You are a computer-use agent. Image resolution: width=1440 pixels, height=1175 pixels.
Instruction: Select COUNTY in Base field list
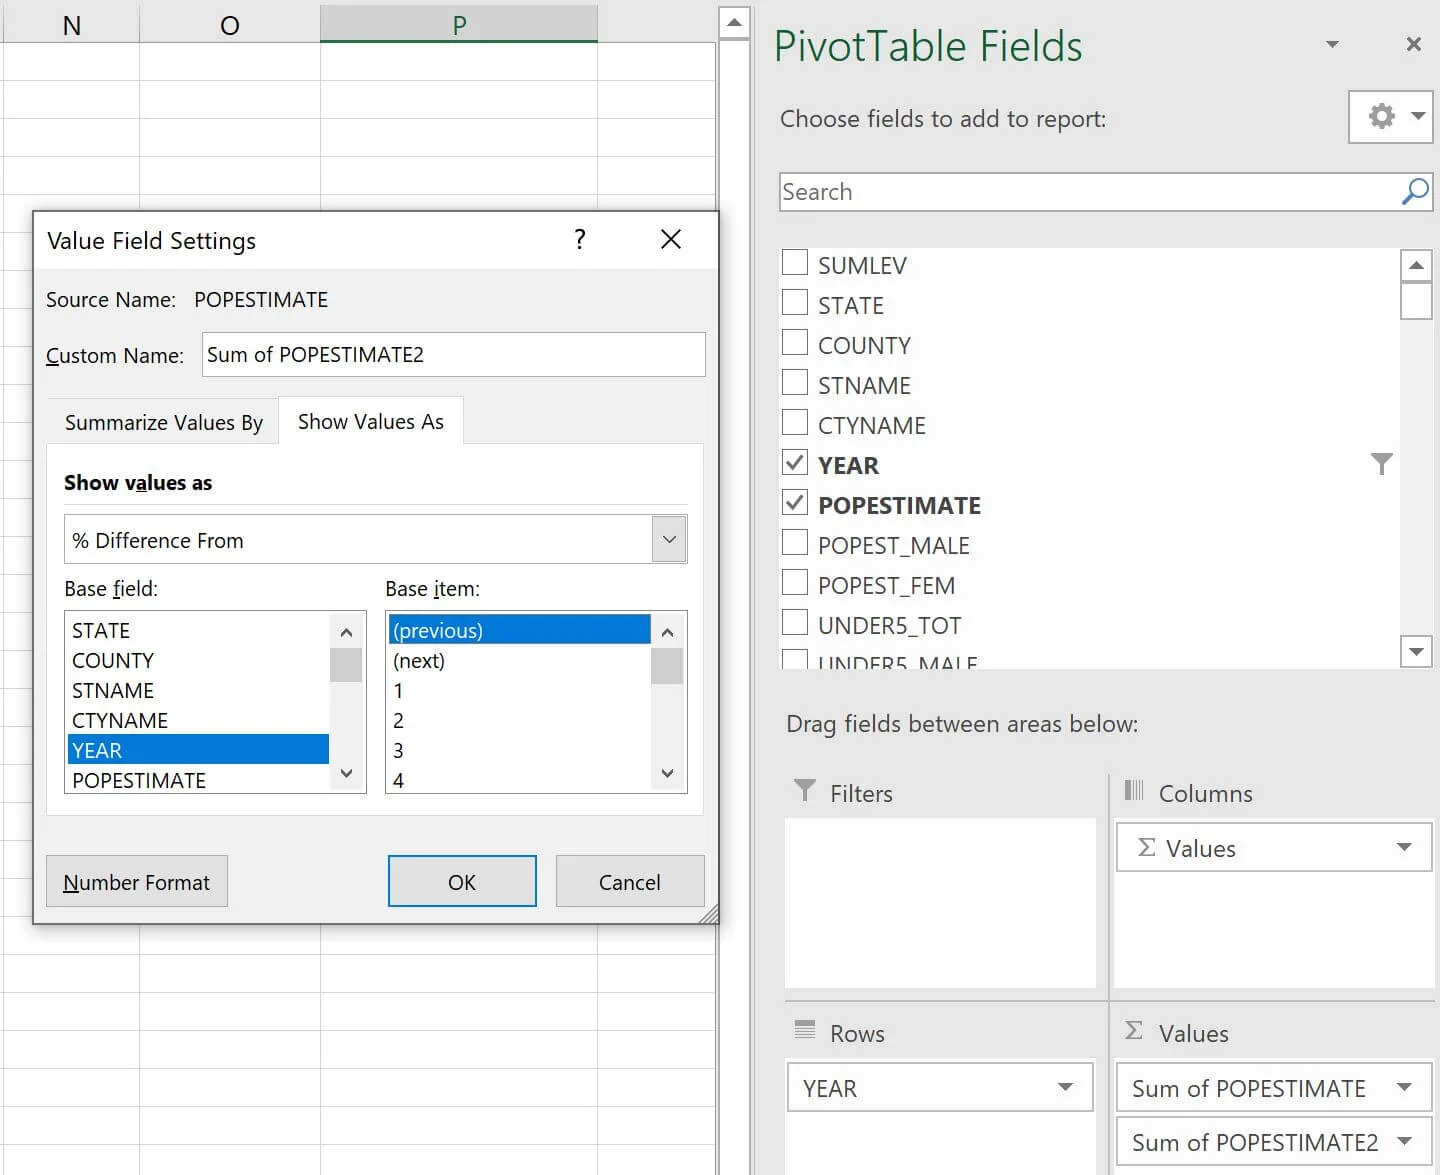coord(198,660)
